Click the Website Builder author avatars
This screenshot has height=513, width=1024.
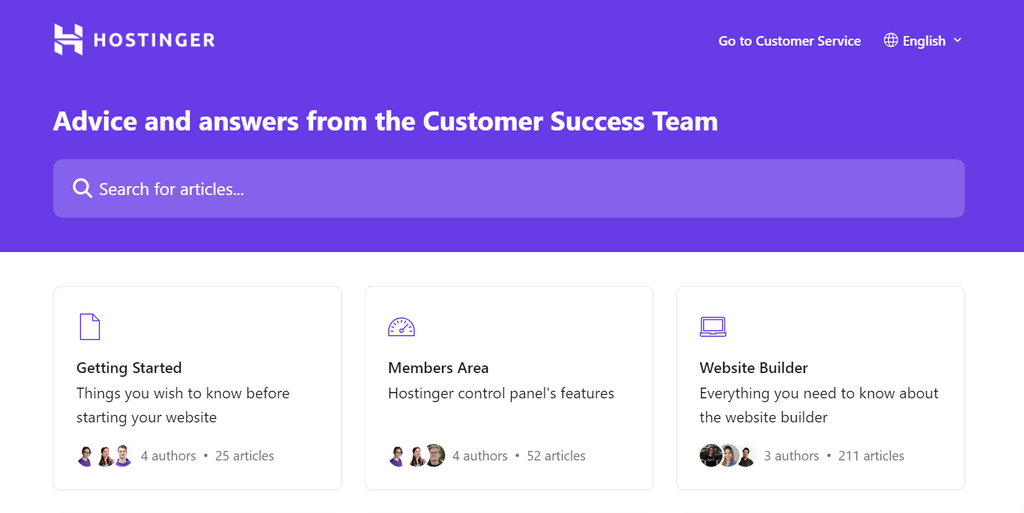coord(727,456)
